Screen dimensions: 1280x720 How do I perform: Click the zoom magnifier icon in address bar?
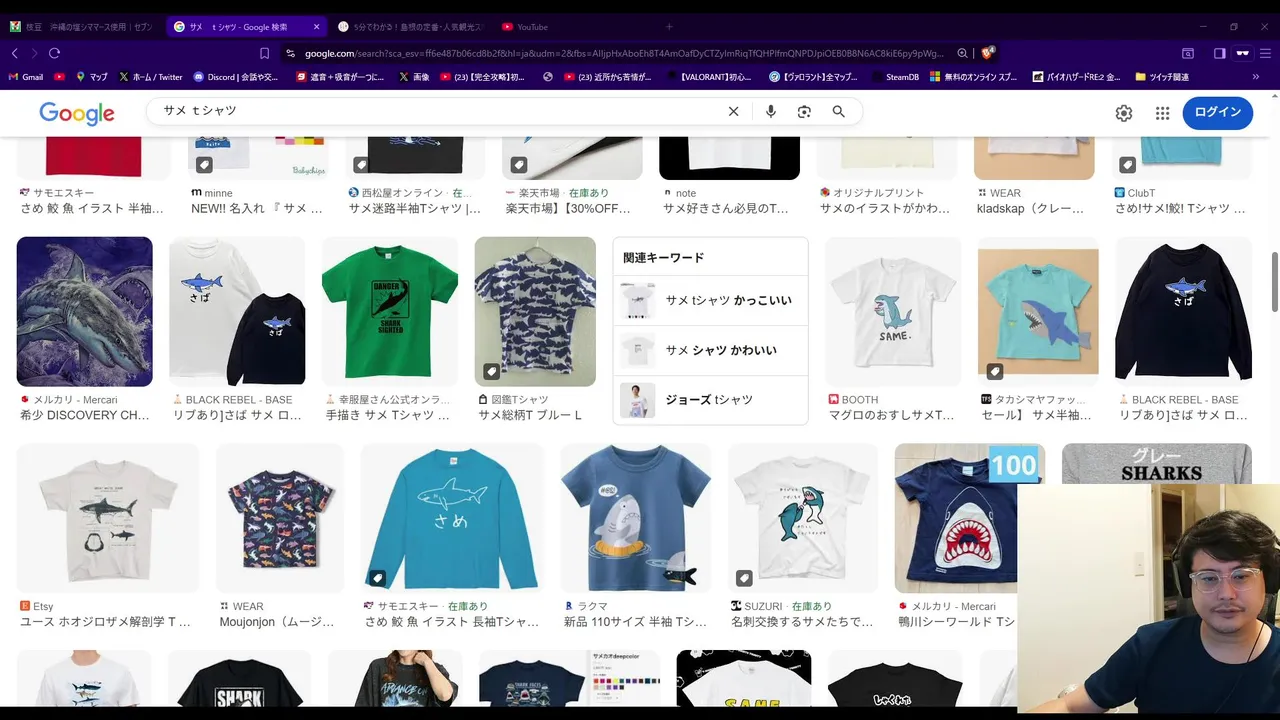[962, 53]
